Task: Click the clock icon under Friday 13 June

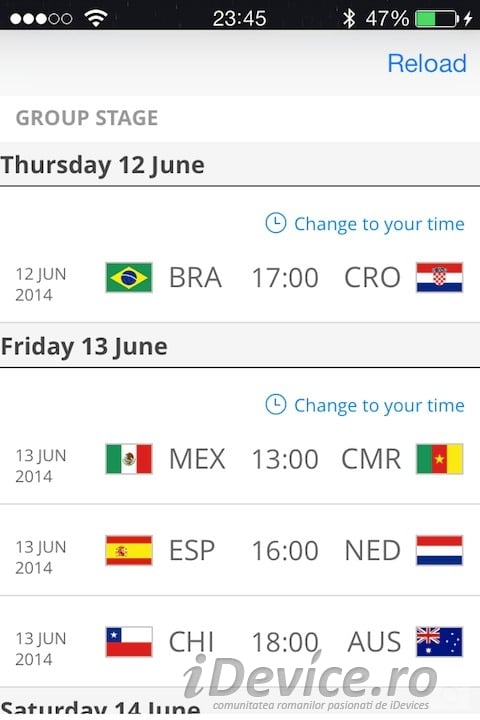Action: coord(276,405)
